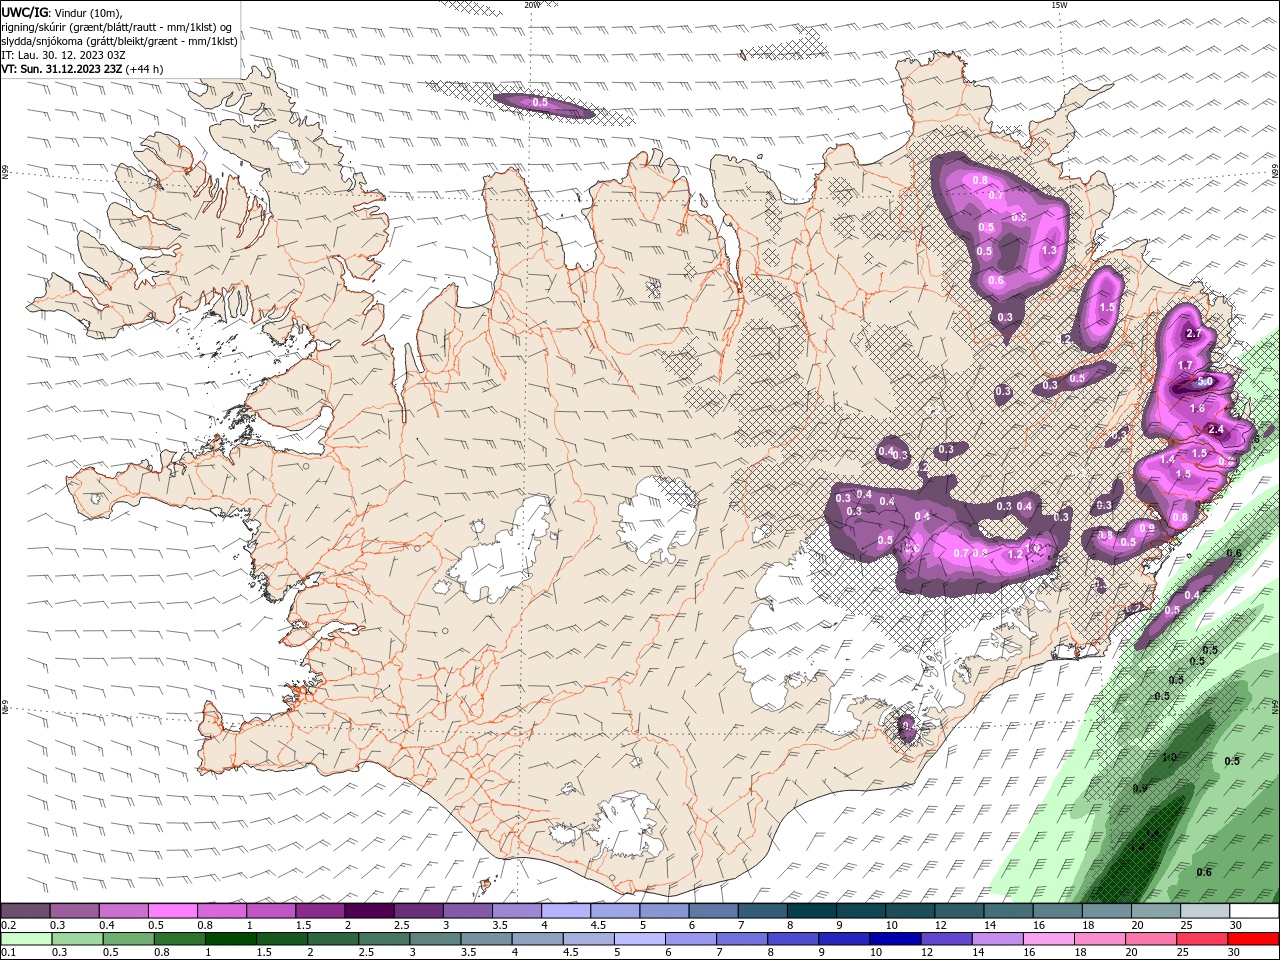Screen dimensions: 1280x960
Task: Click the 'UWC/IG: Vindur (10m)' title text
Action: tap(62, 12)
